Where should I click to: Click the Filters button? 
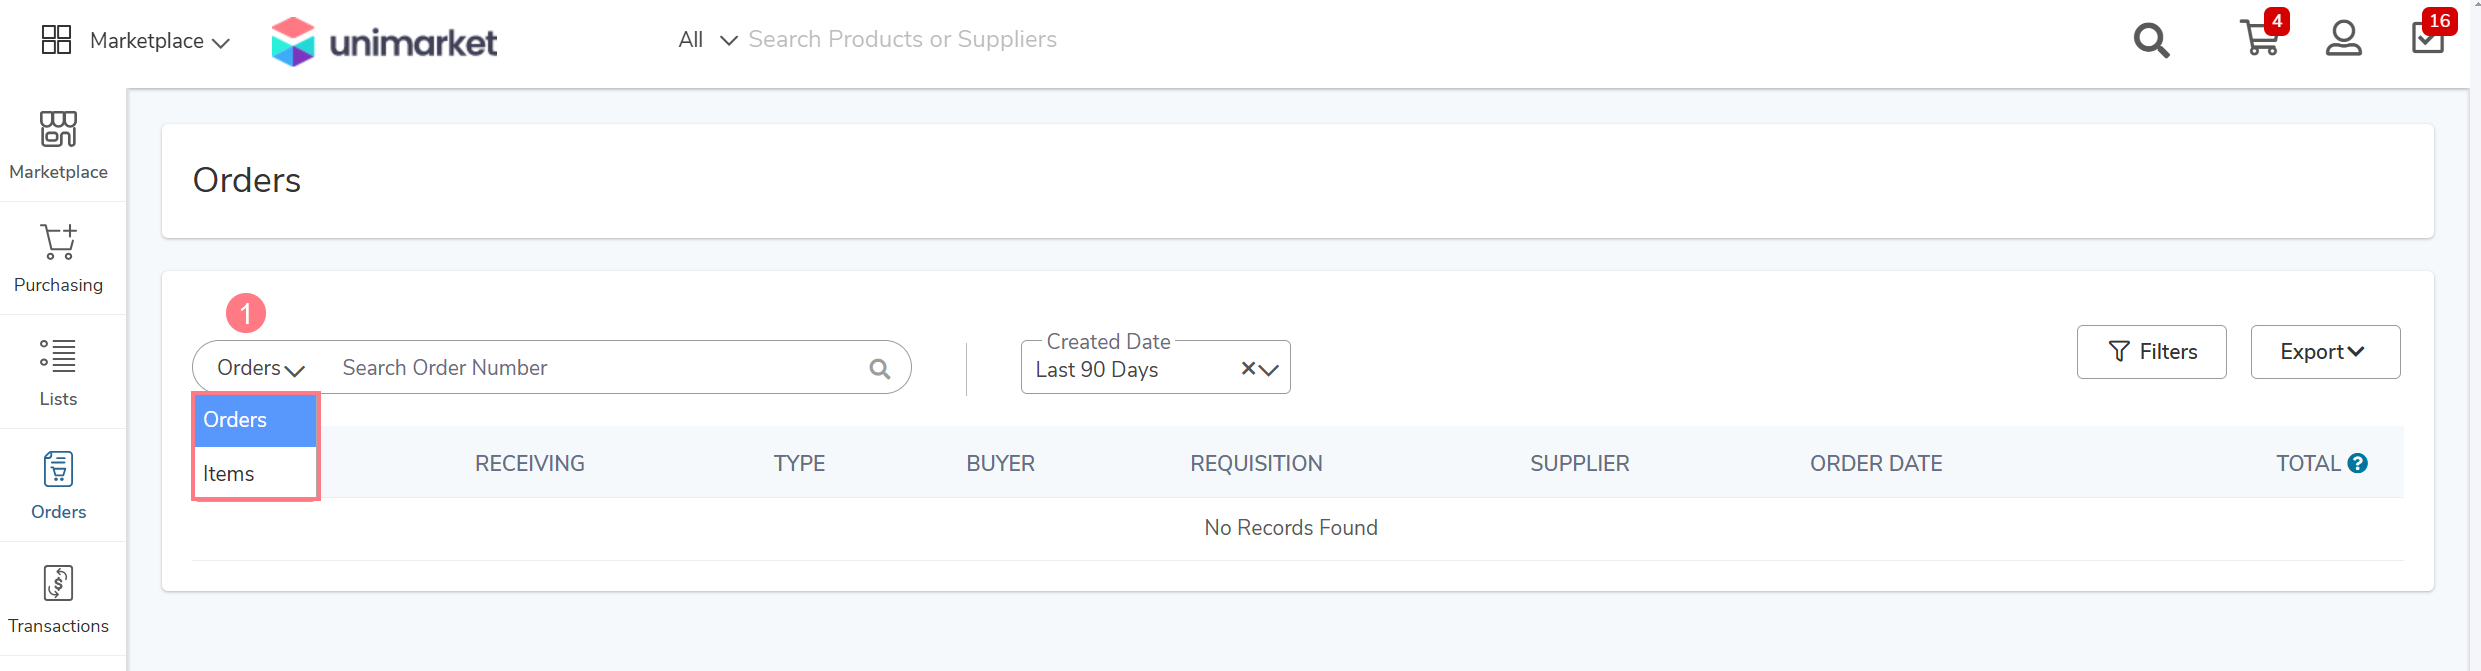pyautogui.click(x=2151, y=352)
